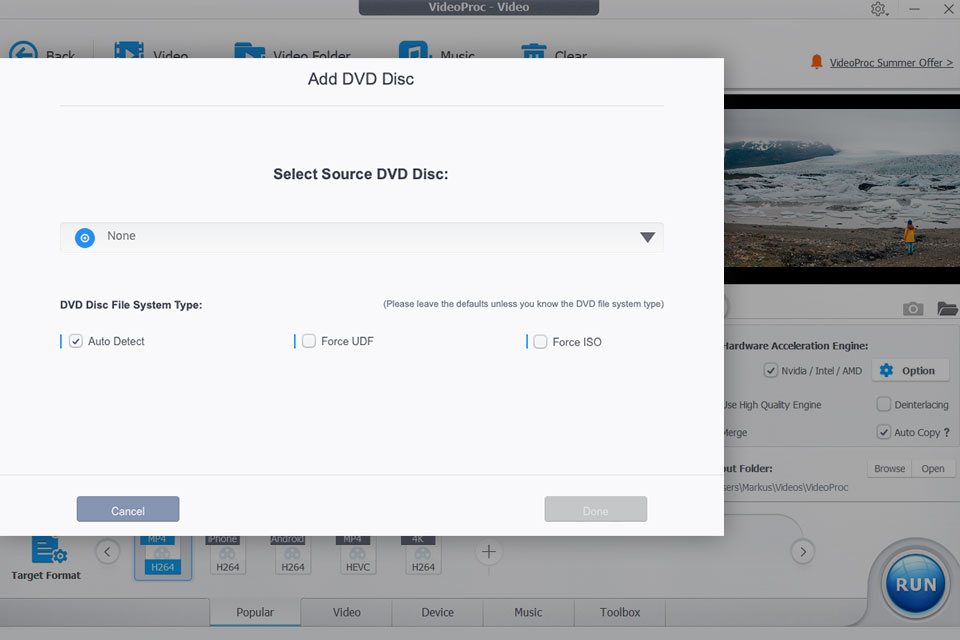Open the settings gear in title bar
The image size is (960, 640).
[878, 9]
